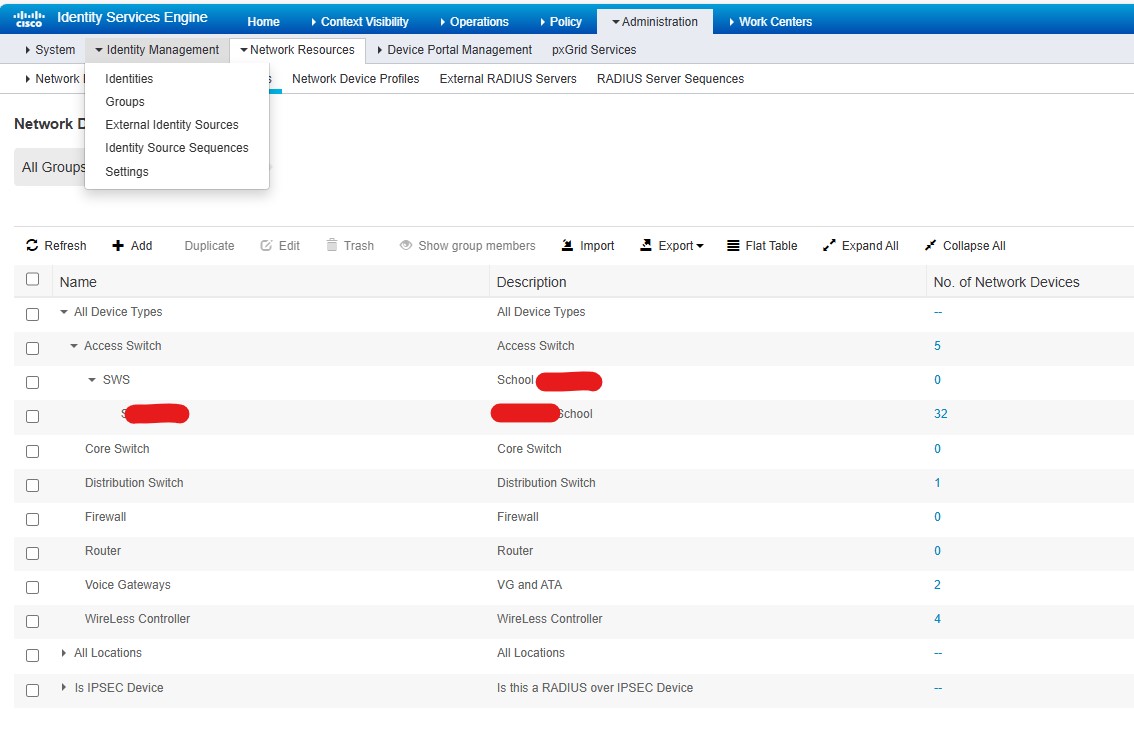Open the Work Centers menu

click(770, 22)
